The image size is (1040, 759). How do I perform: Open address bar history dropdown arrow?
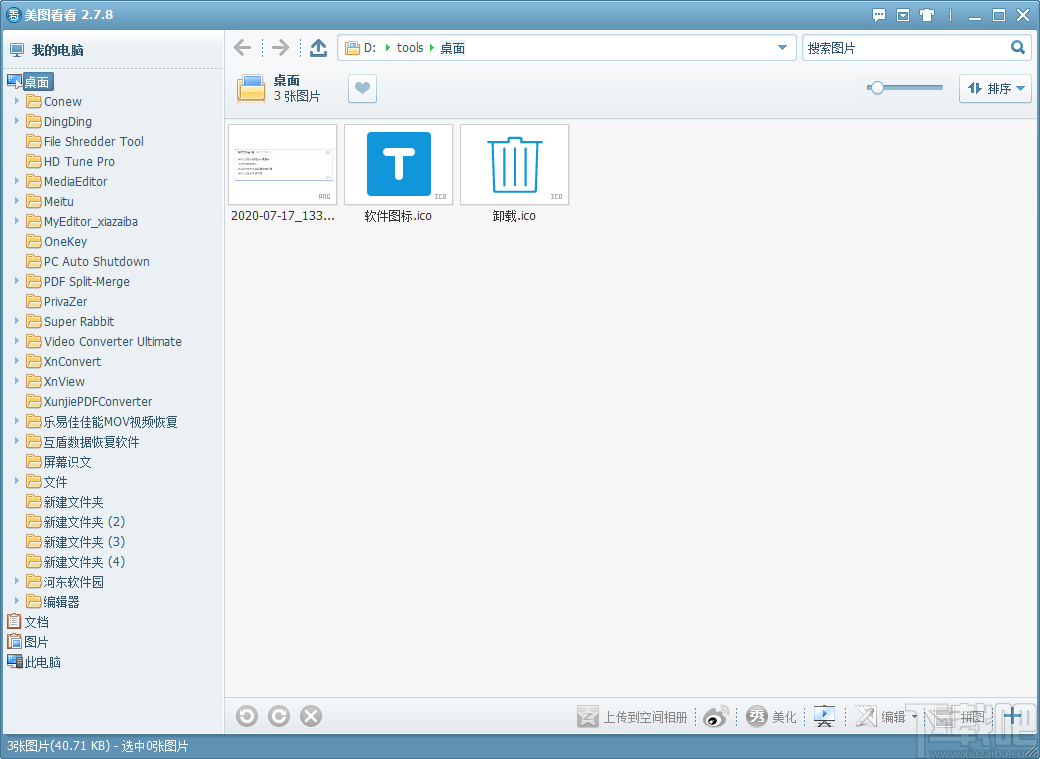pyautogui.click(x=782, y=48)
